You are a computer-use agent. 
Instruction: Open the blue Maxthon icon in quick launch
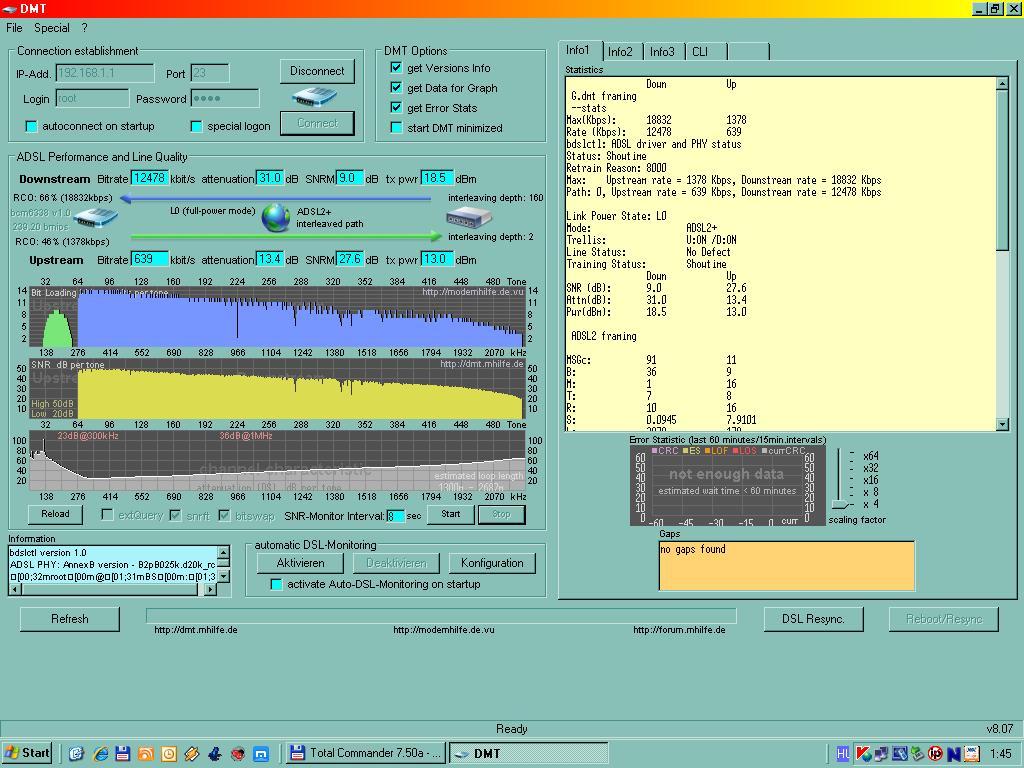pyautogui.click(x=261, y=753)
